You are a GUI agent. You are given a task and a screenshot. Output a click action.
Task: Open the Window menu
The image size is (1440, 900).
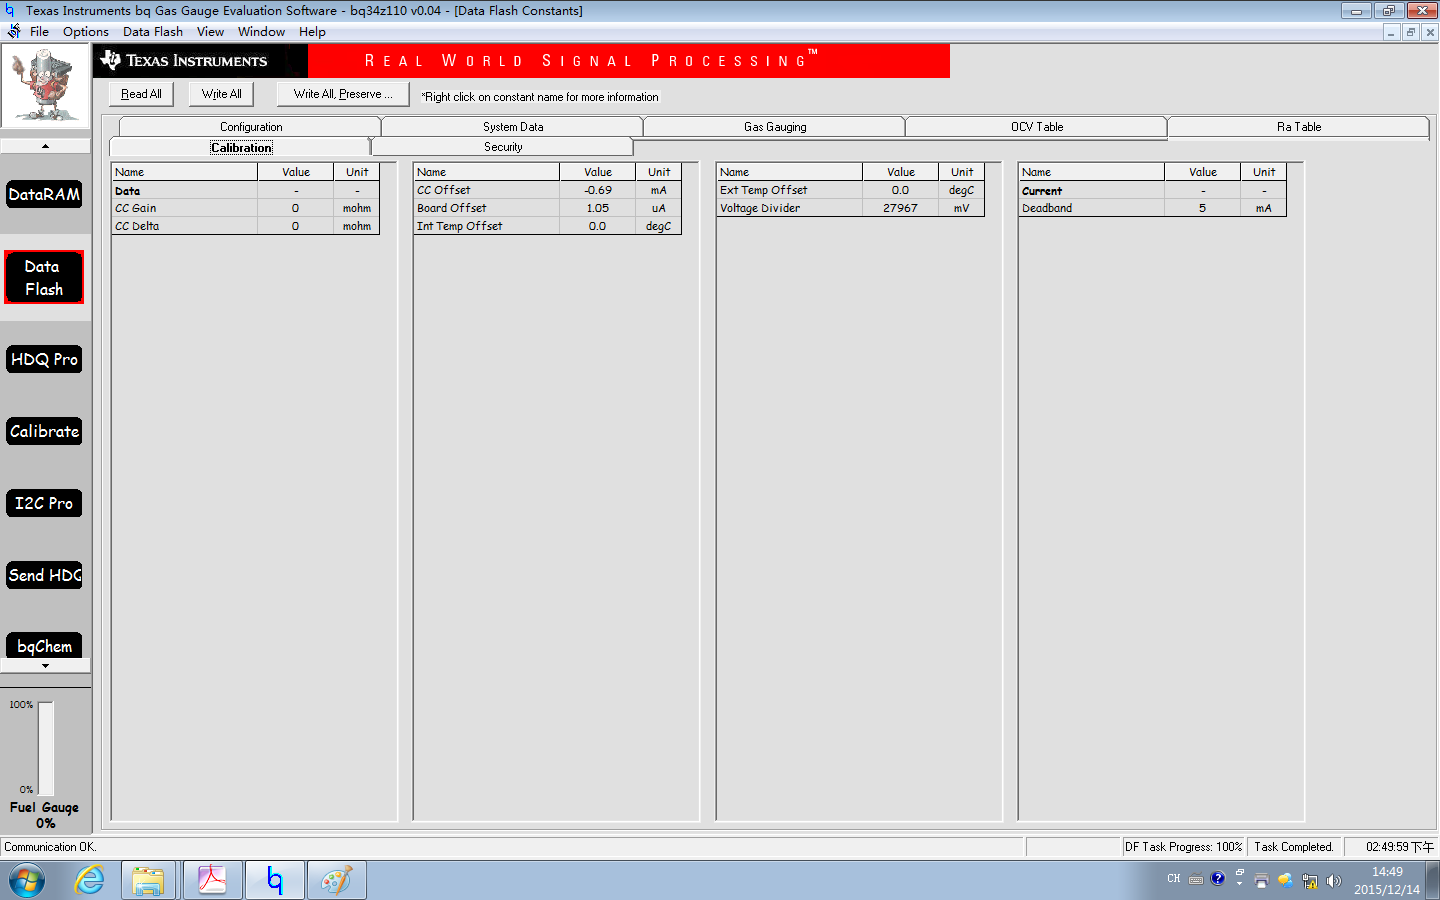point(261,32)
